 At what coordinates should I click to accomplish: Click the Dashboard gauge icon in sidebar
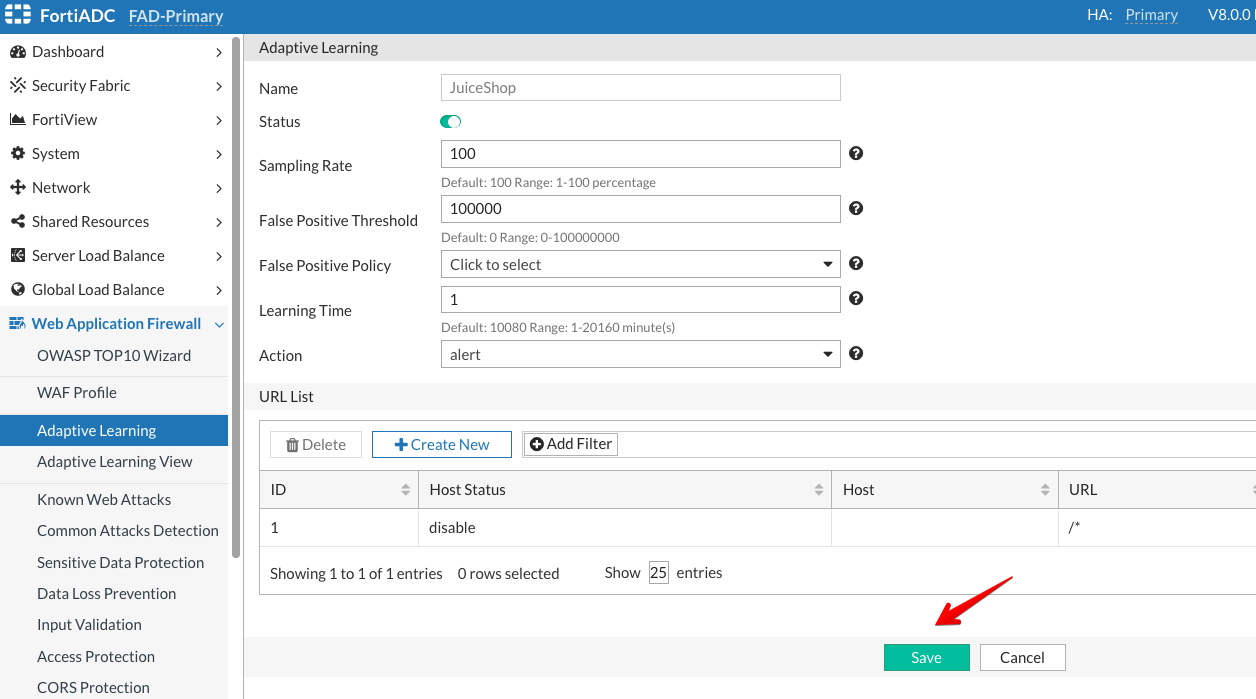pos(17,52)
